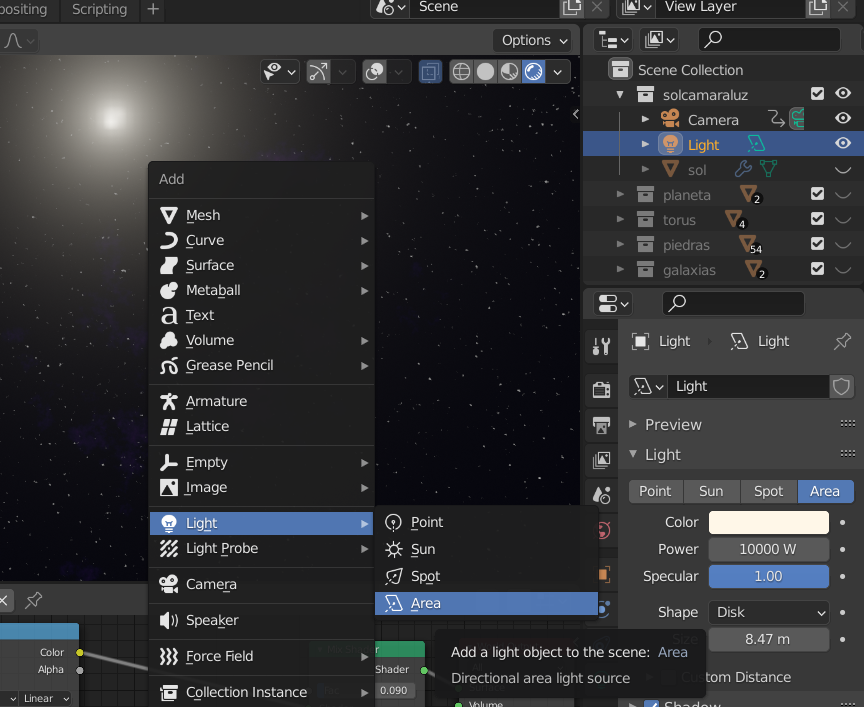This screenshot has width=864, height=707.
Task: Hide solcamaraluz collection with its eye icon
Action: coord(843,93)
